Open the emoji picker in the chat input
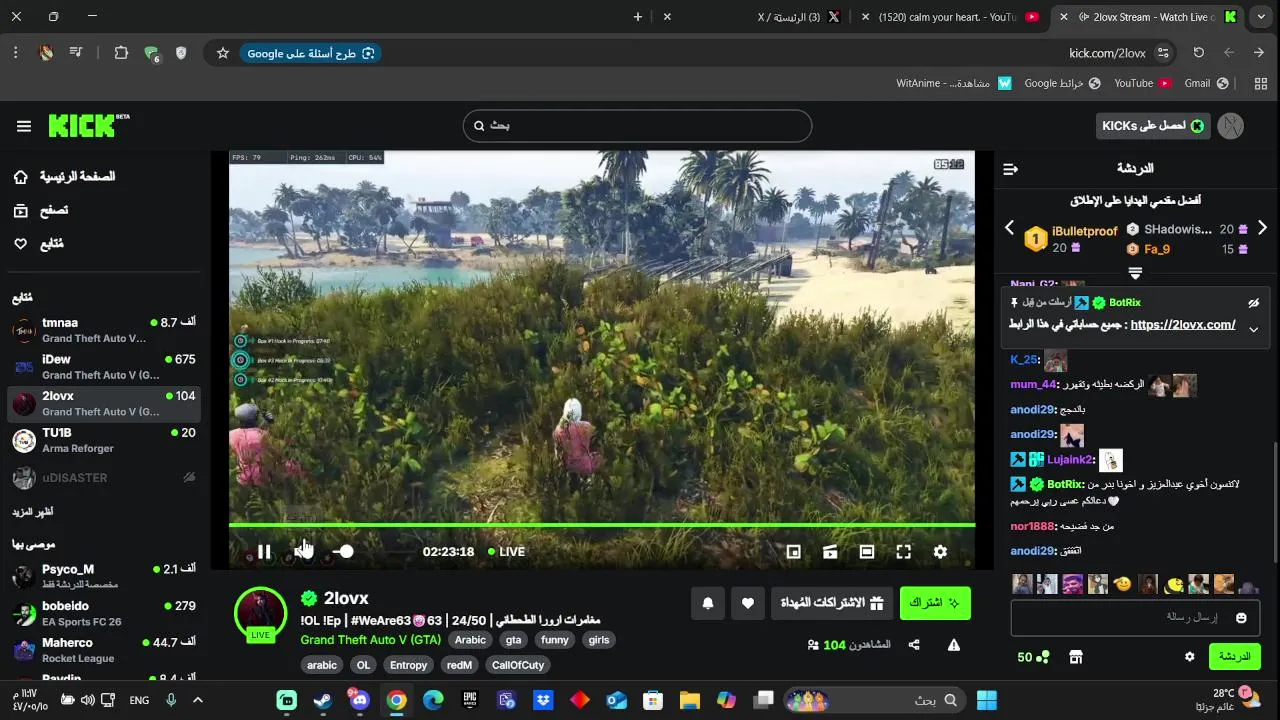1280x720 pixels. click(1241, 618)
